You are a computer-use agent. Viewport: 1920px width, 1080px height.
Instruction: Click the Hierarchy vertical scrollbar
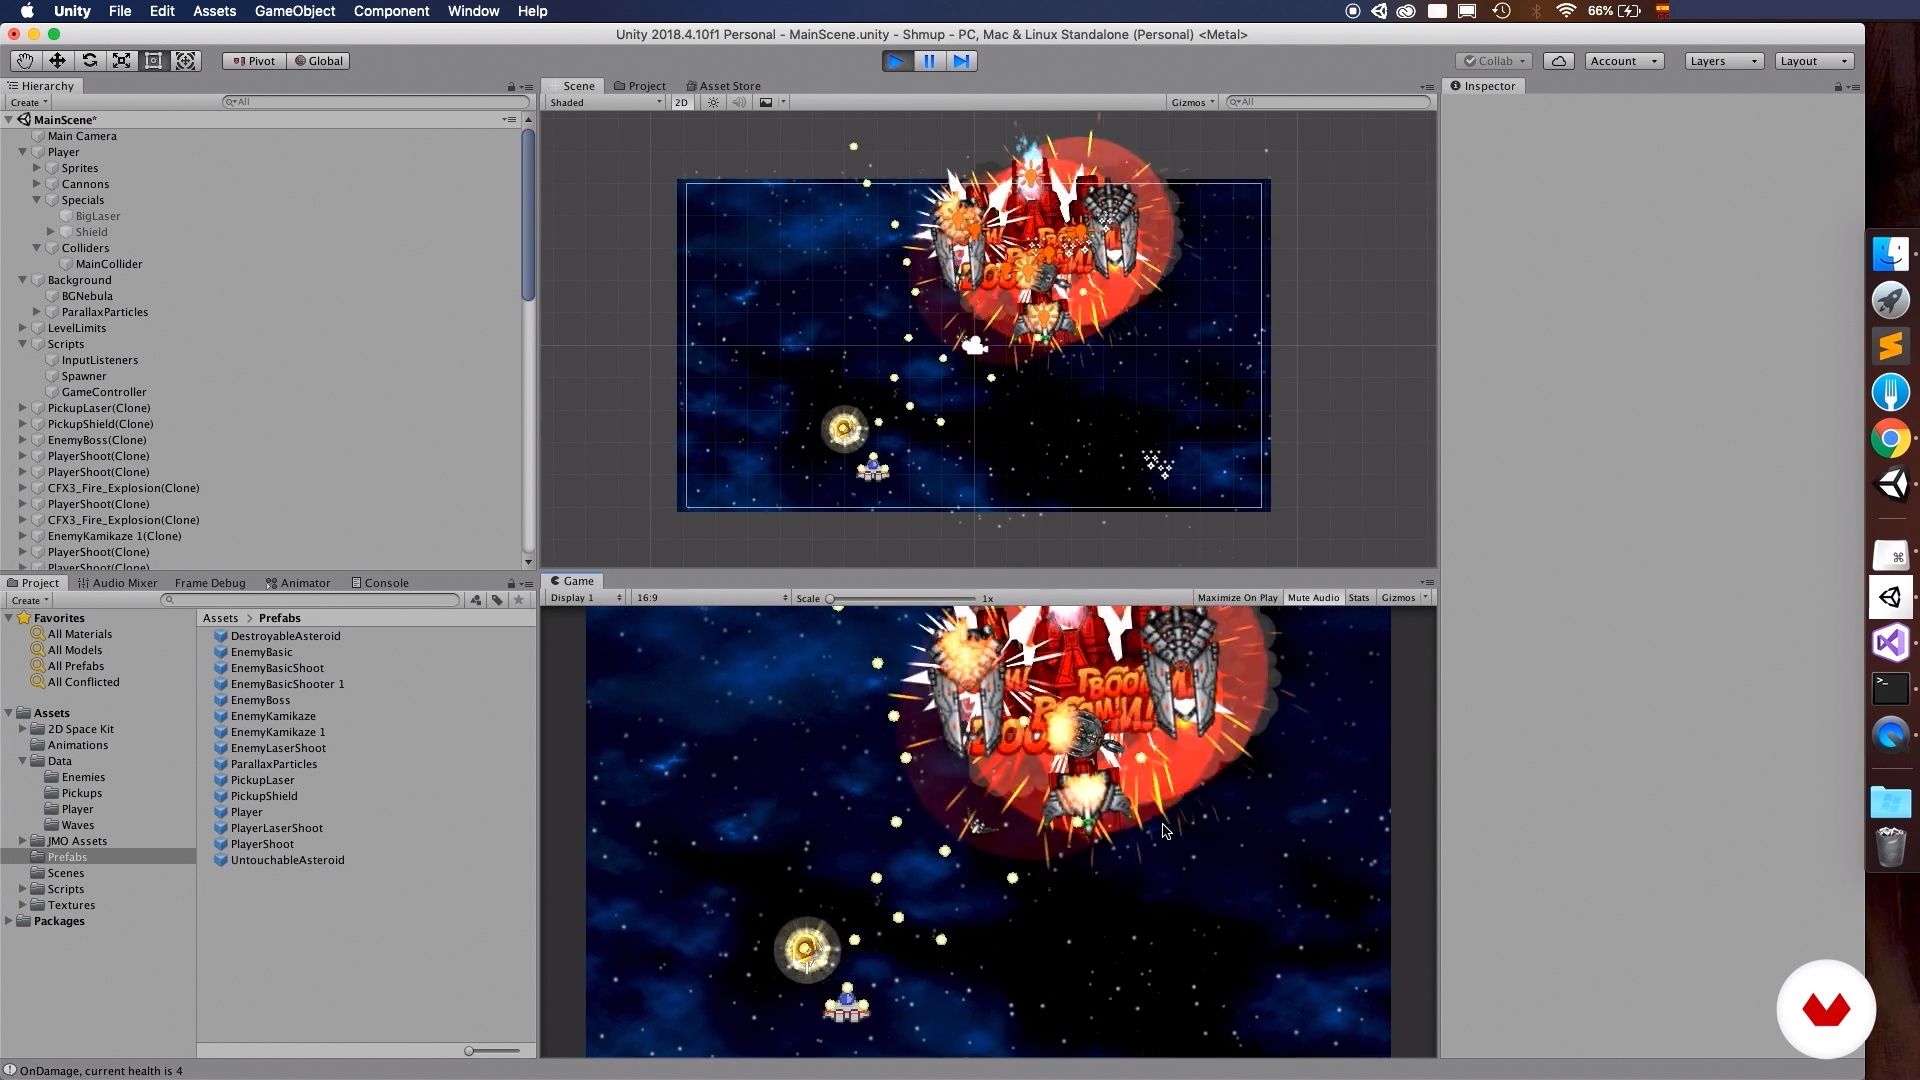point(528,215)
